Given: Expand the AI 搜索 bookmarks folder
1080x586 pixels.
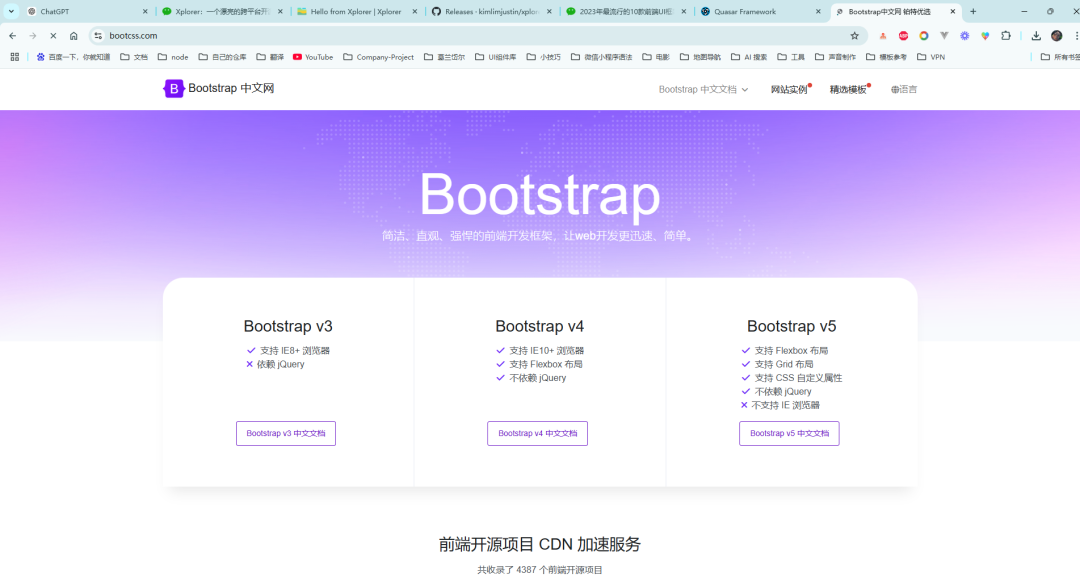Looking at the screenshot, I should [749, 57].
